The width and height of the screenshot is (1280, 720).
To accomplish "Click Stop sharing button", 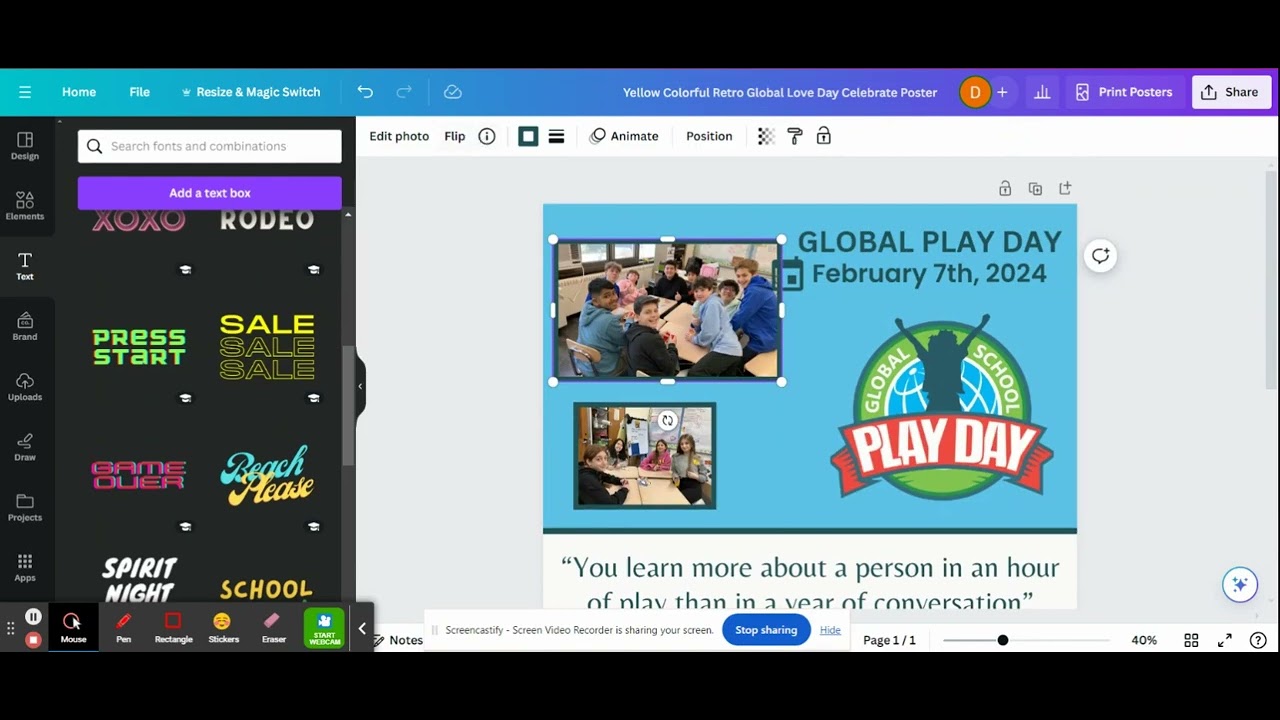I will [x=766, y=630].
